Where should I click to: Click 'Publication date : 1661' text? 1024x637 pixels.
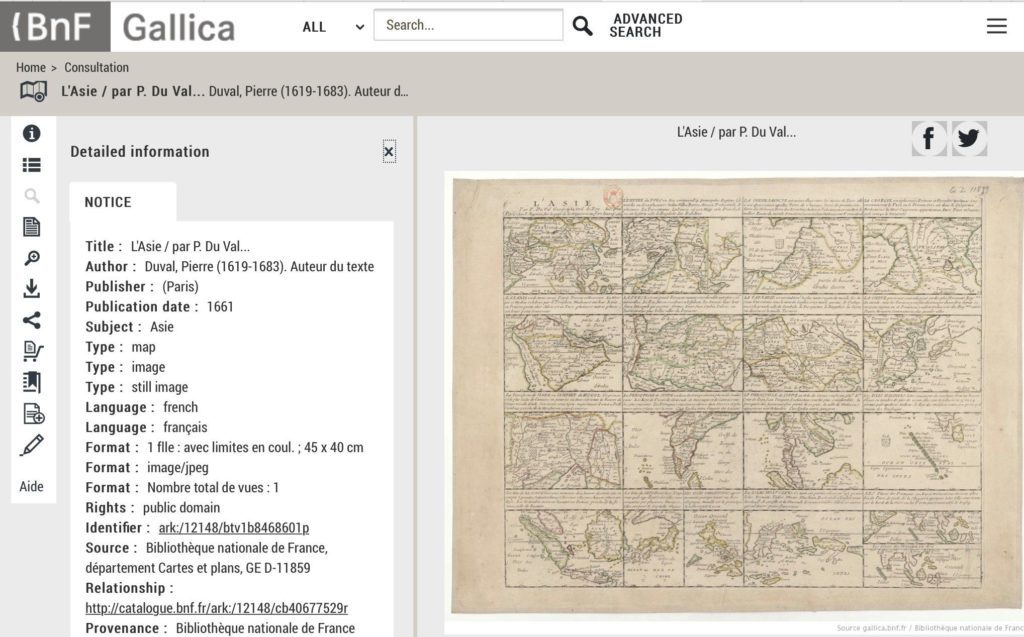tap(159, 306)
